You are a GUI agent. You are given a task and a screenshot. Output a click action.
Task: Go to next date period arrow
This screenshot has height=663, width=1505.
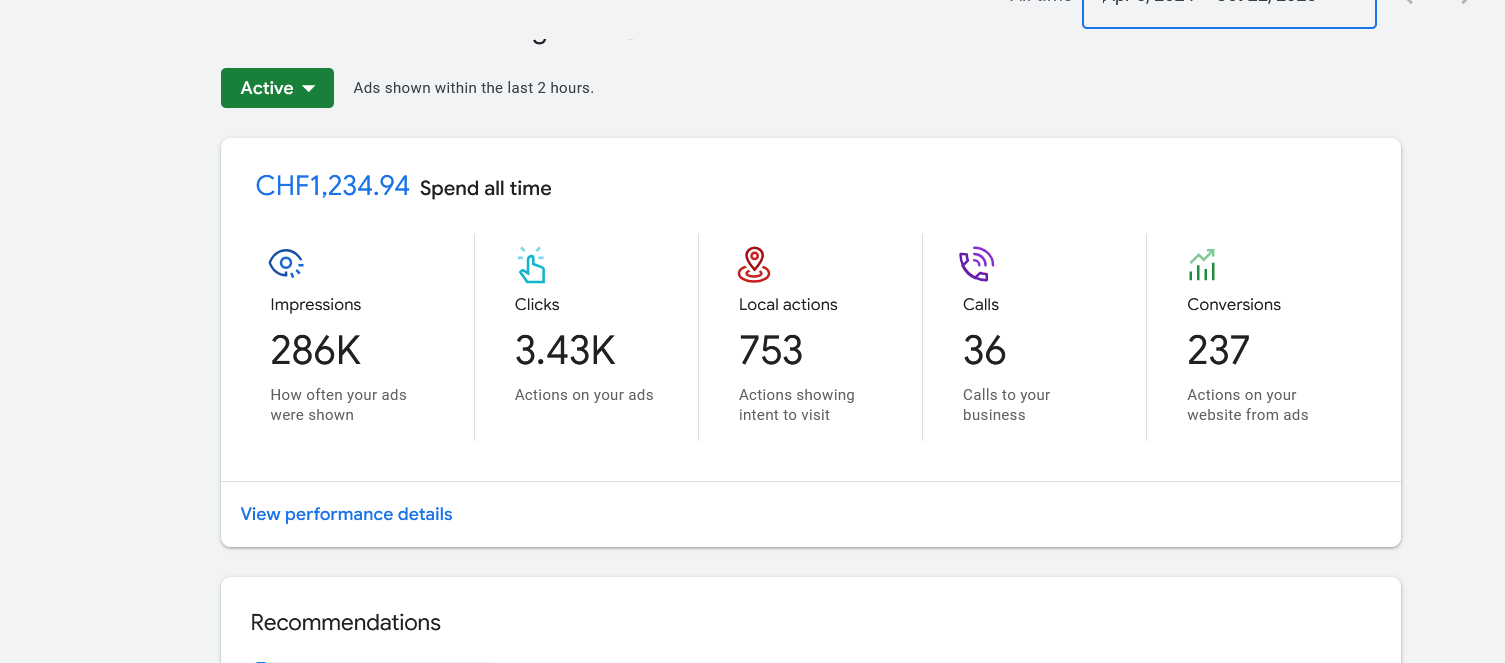click(x=1466, y=3)
